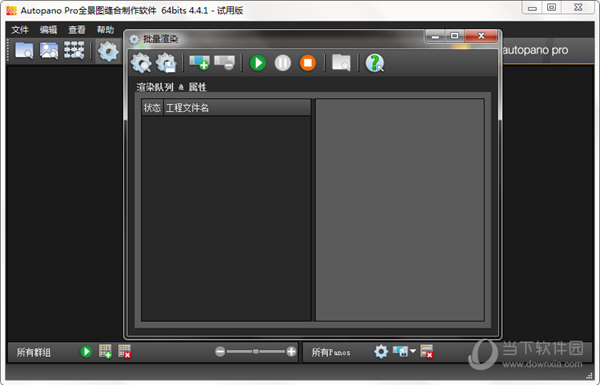Click the gear with save disk icon
This screenshot has height=385, width=600.
(166, 63)
